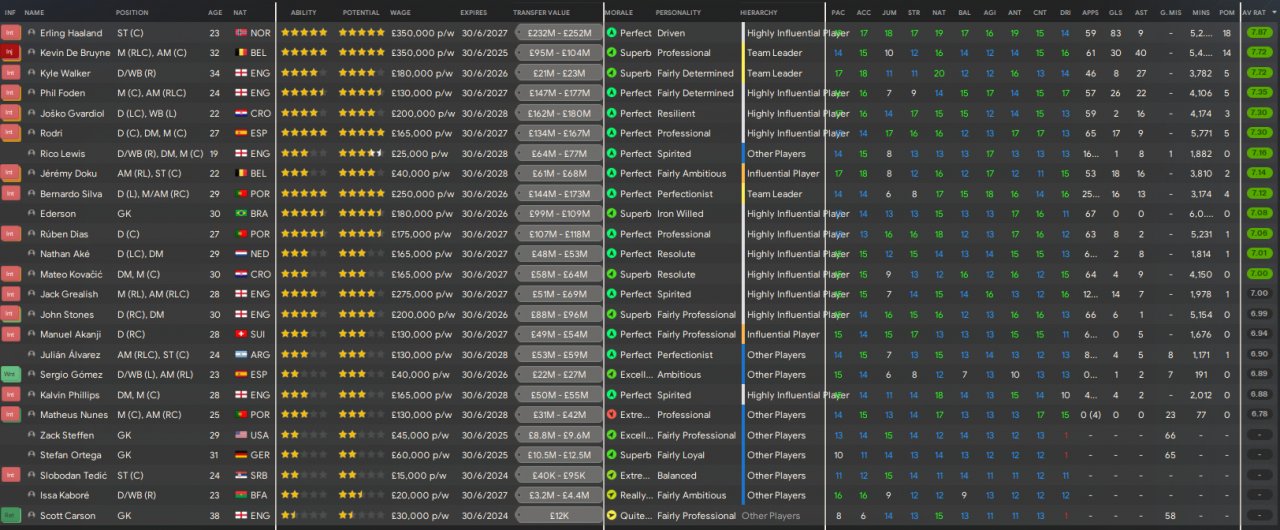The height and width of the screenshot is (530, 1280).
Task: Click the Int status icon beside Jack Grealish
Action: pos(10,294)
